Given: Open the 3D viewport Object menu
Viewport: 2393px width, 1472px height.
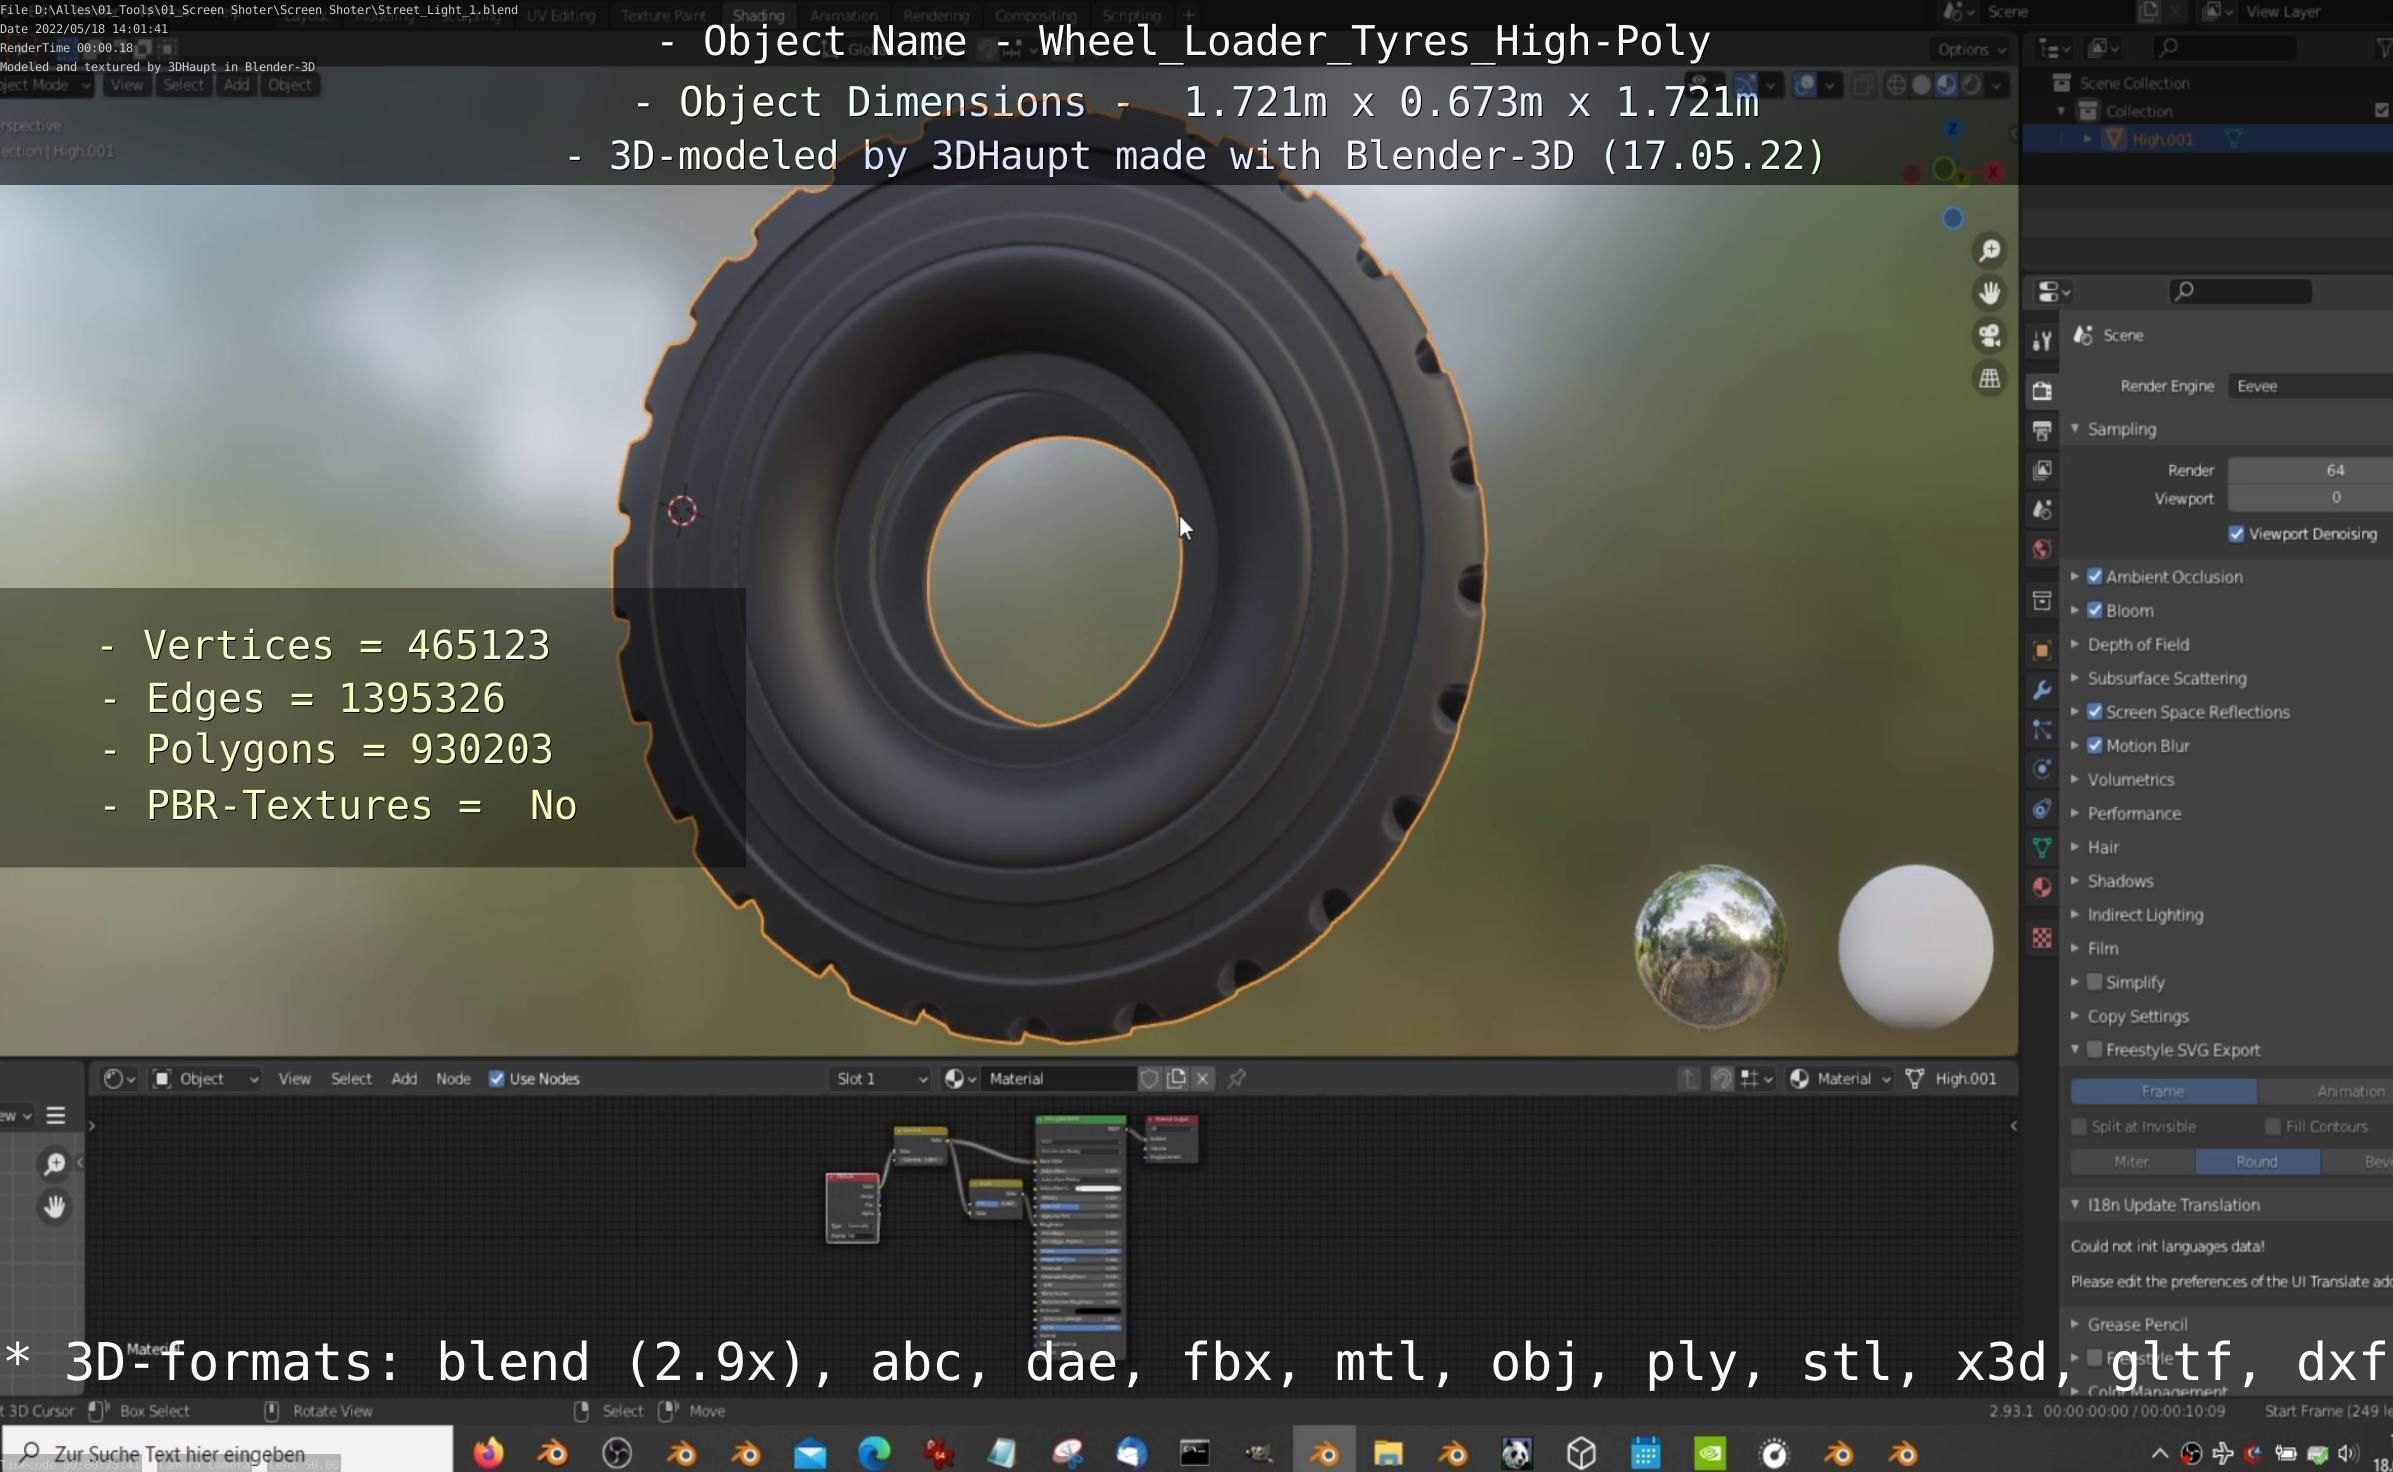Looking at the screenshot, I should (x=290, y=85).
